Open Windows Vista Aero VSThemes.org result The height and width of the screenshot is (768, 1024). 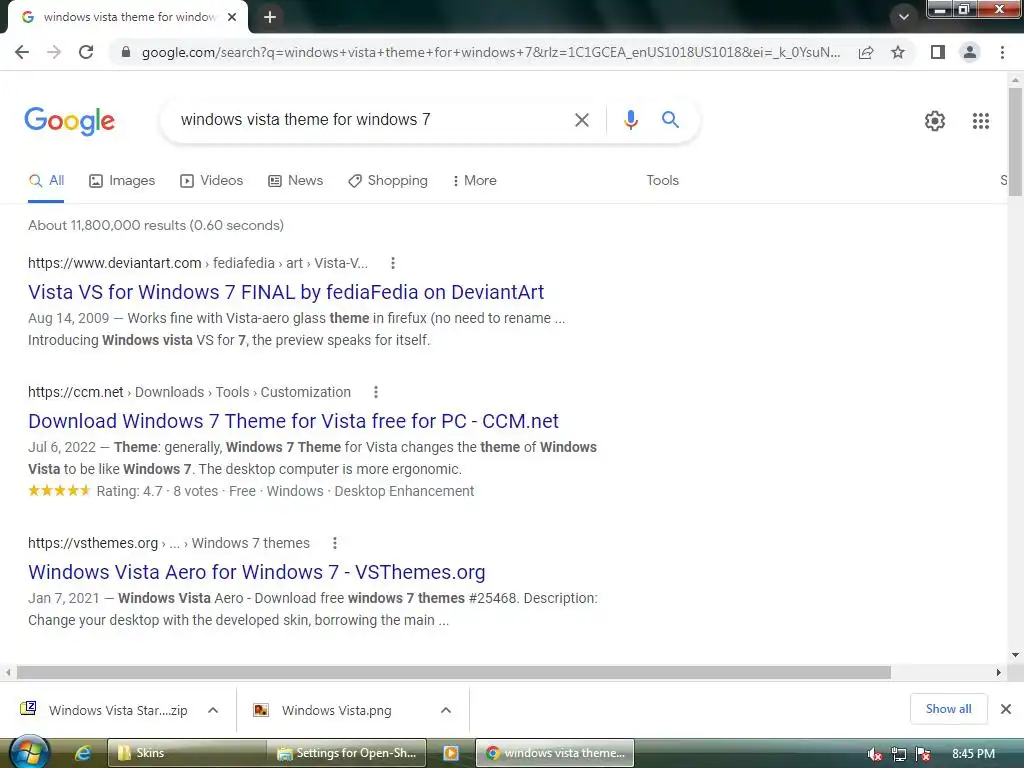pos(257,572)
